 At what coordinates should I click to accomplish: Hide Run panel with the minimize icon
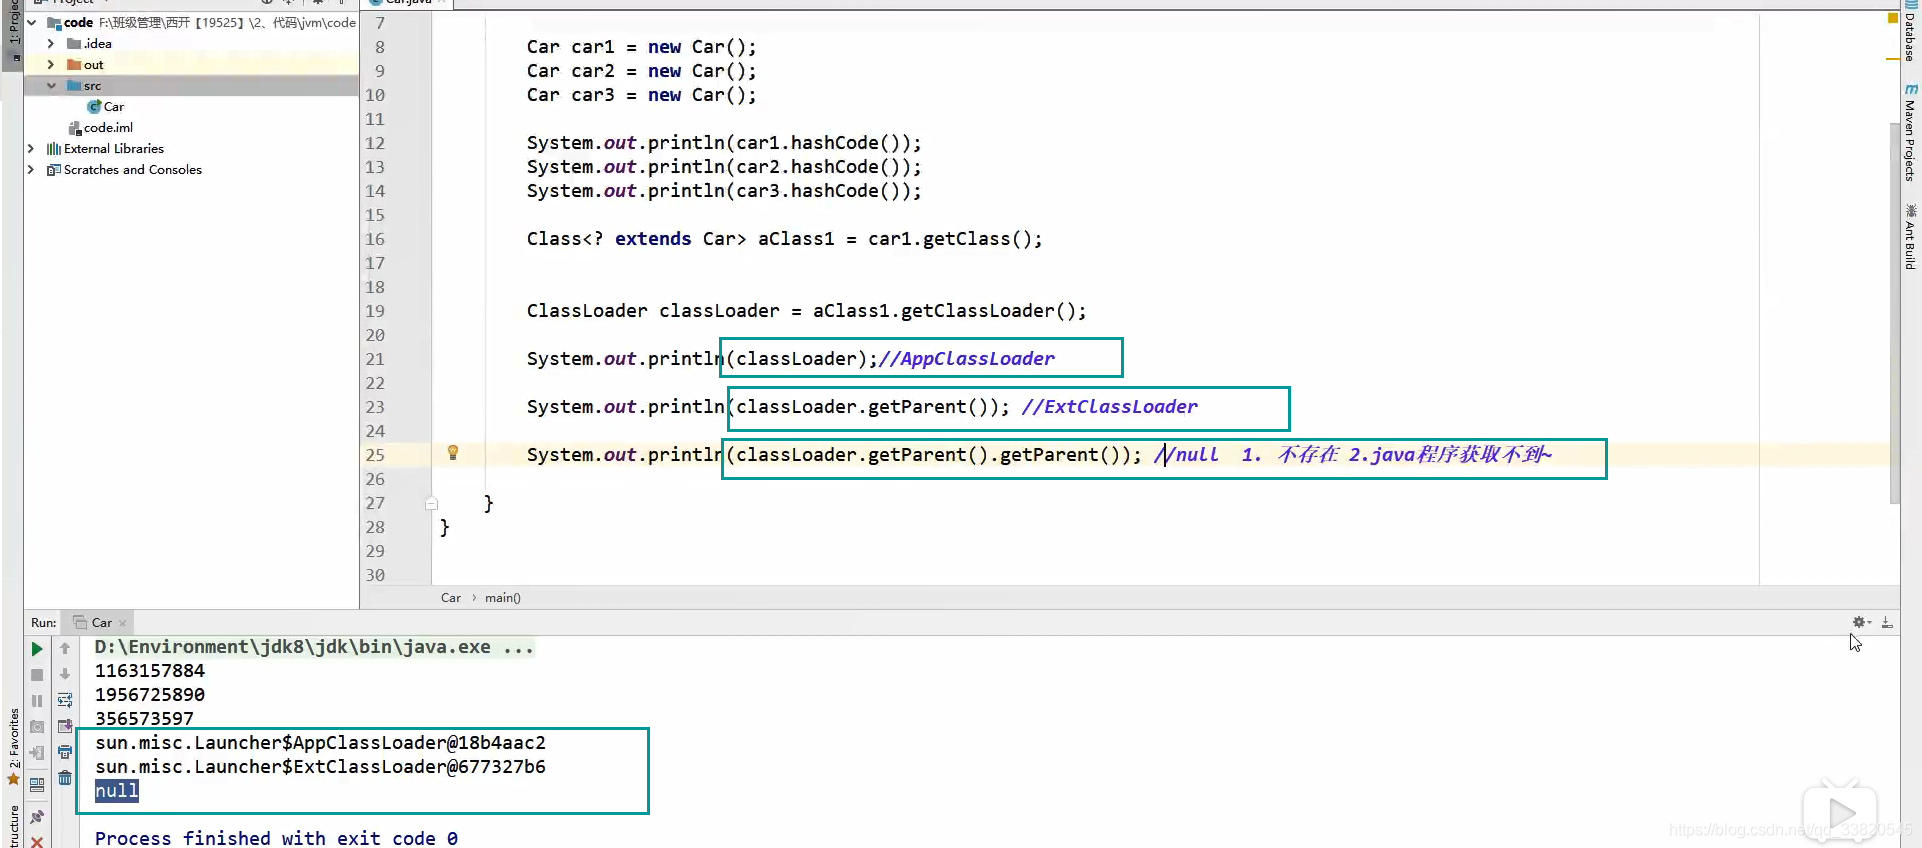(x=1887, y=622)
